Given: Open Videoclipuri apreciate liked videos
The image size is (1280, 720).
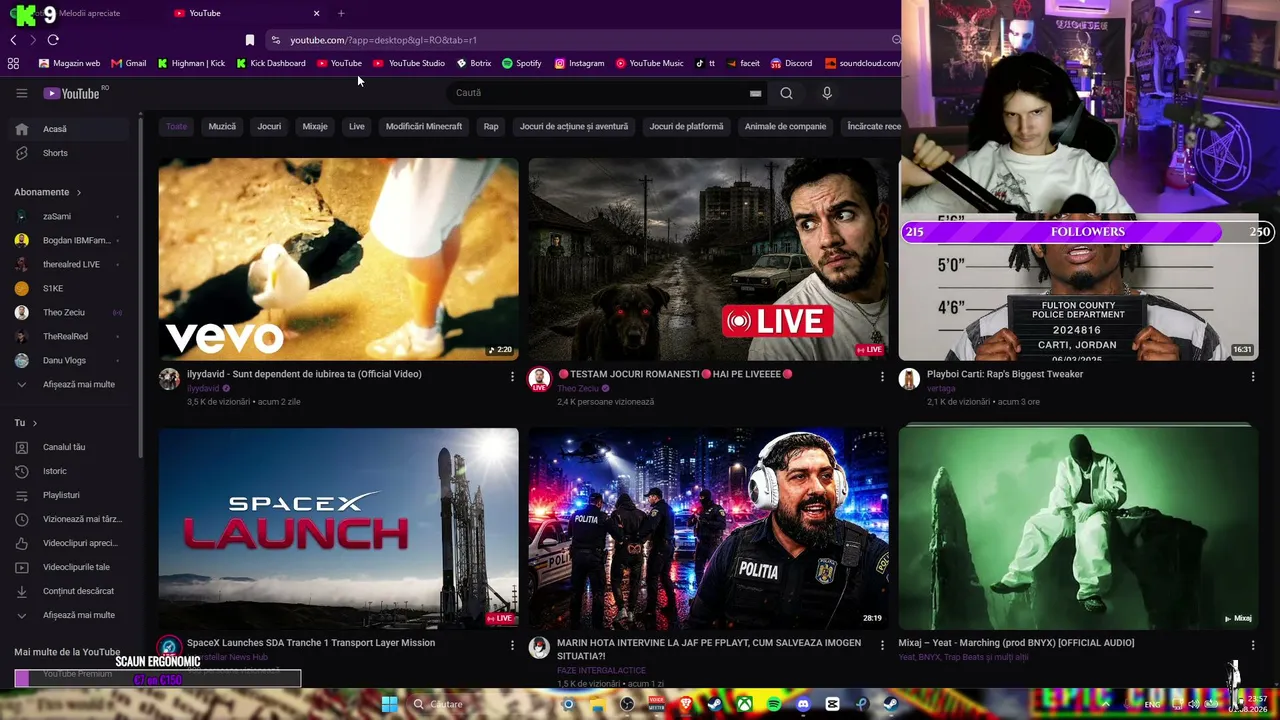Looking at the screenshot, I should point(70,543).
